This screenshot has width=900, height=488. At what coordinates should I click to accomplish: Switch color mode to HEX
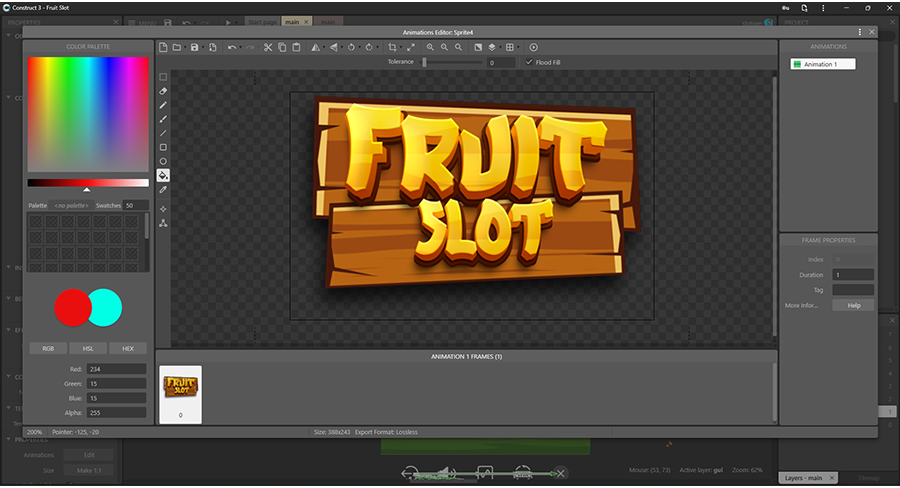click(x=128, y=348)
